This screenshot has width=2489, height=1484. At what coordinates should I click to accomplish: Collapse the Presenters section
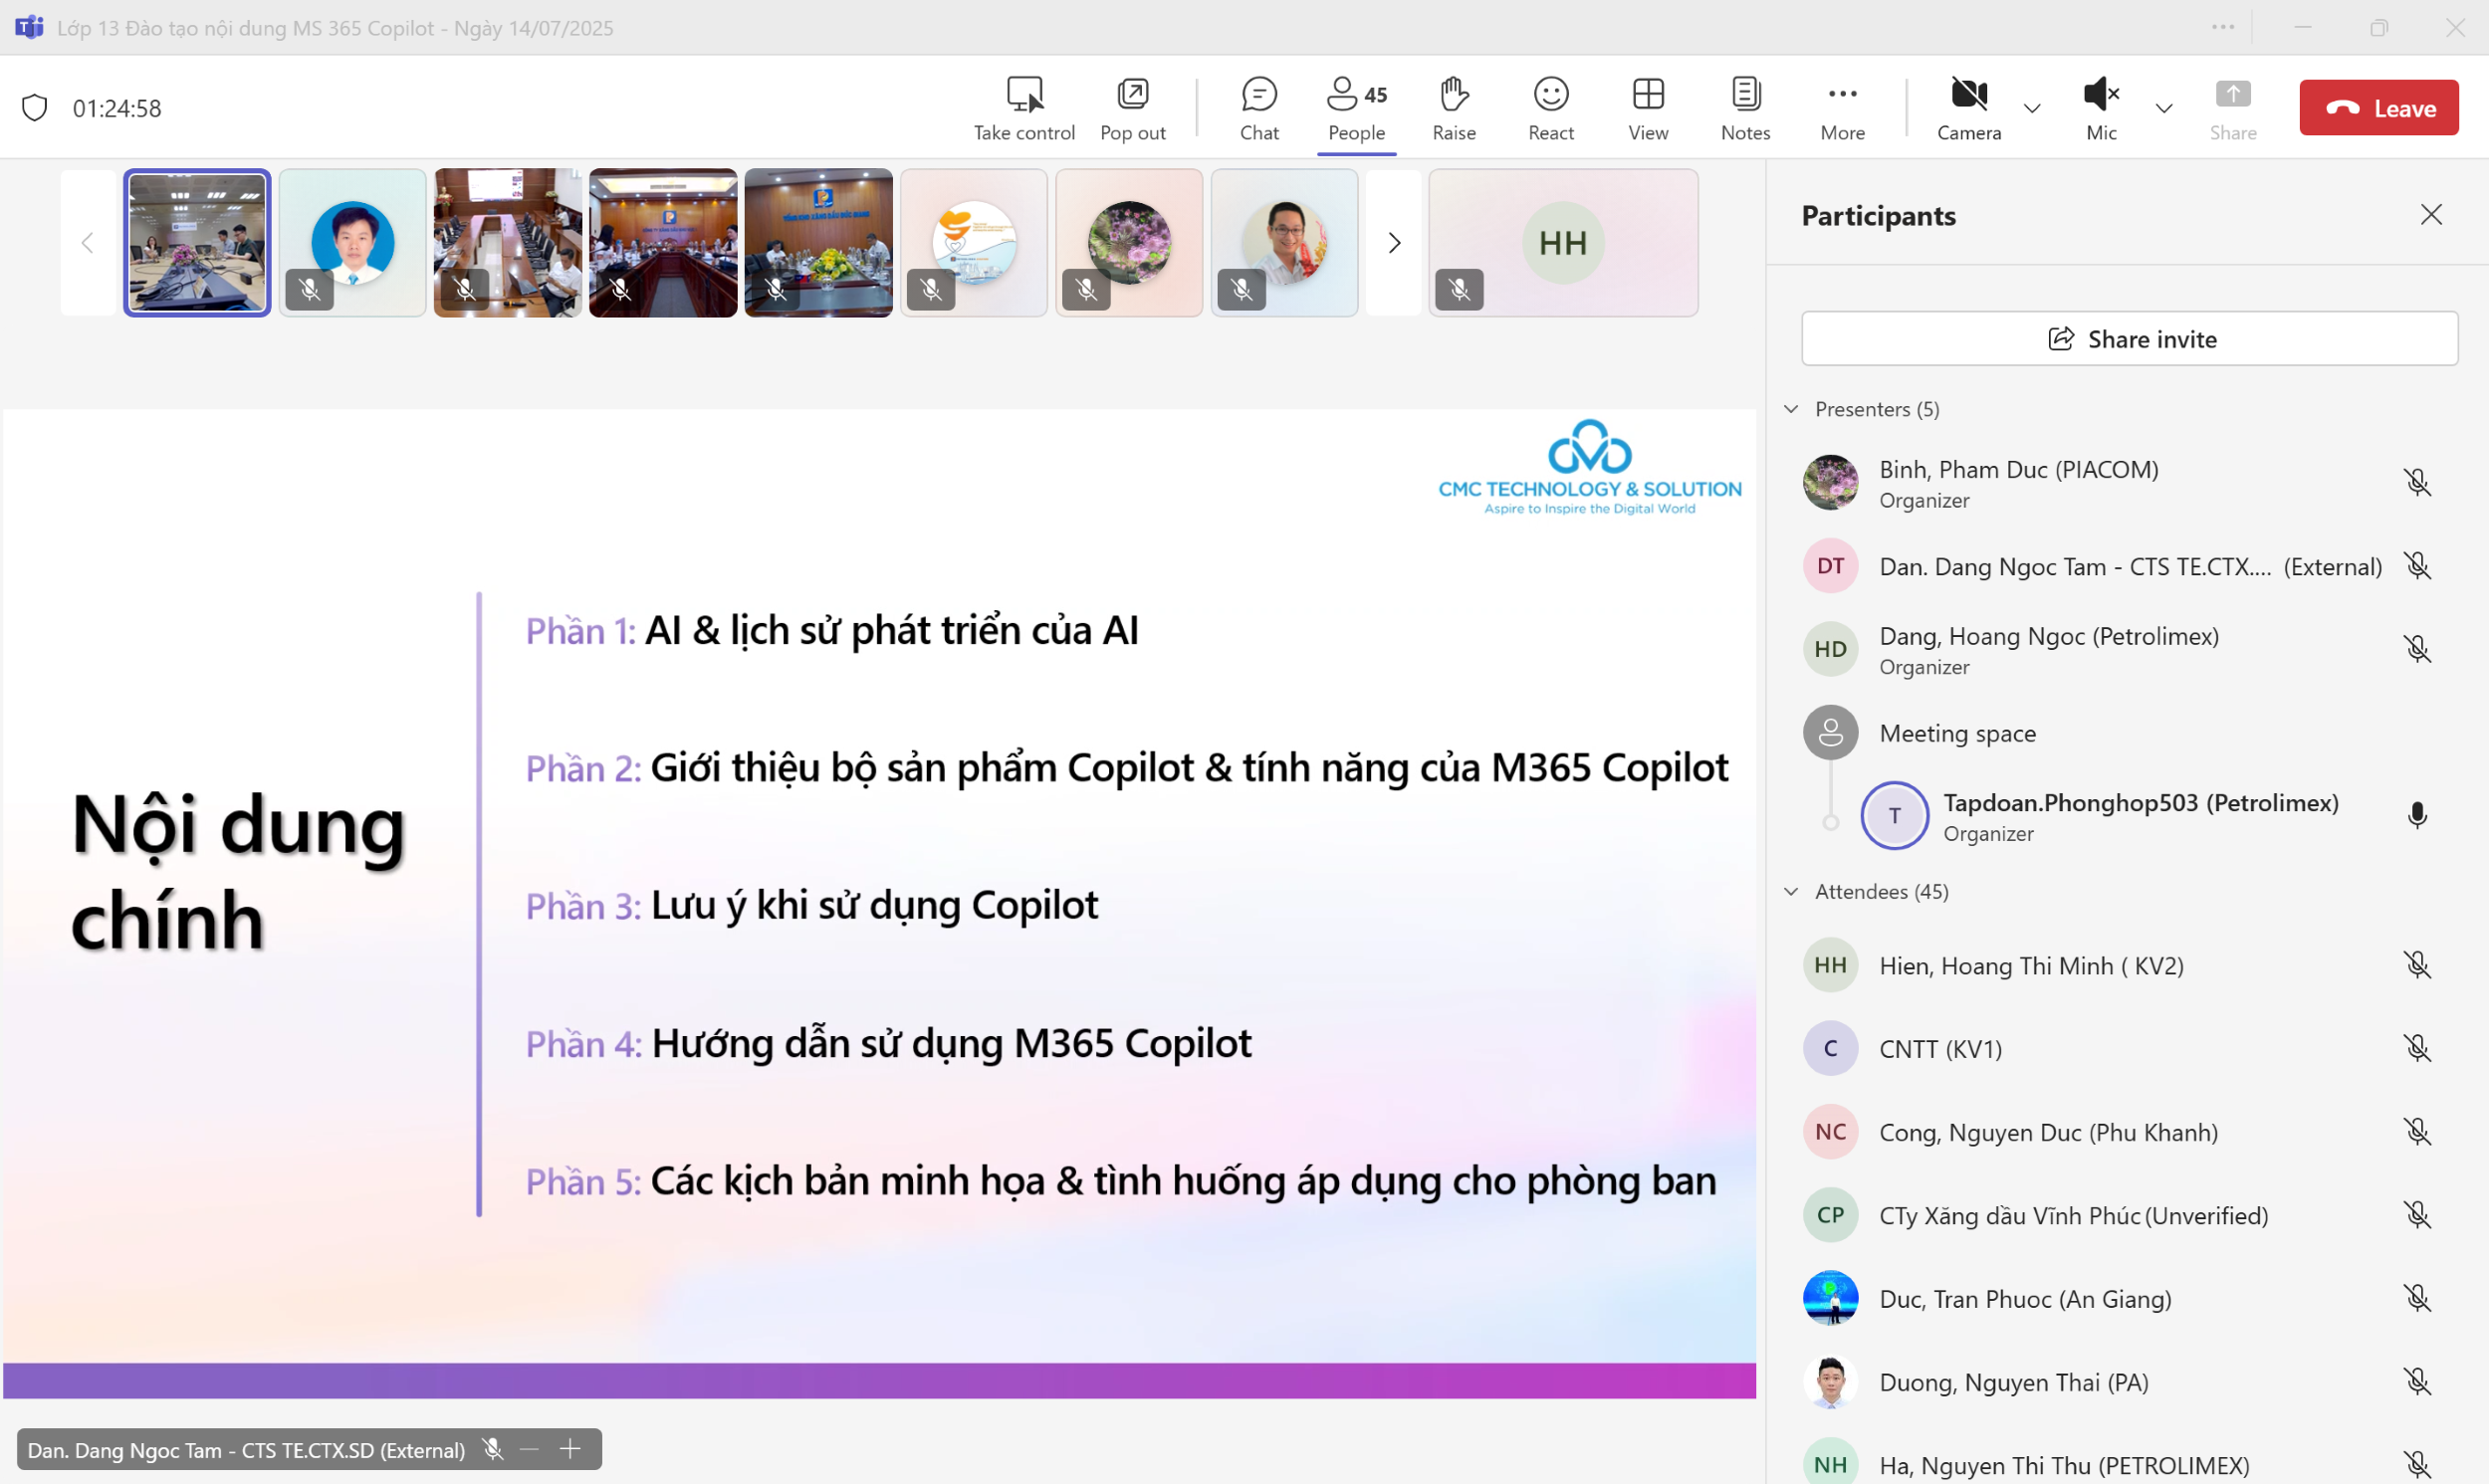coord(1791,409)
